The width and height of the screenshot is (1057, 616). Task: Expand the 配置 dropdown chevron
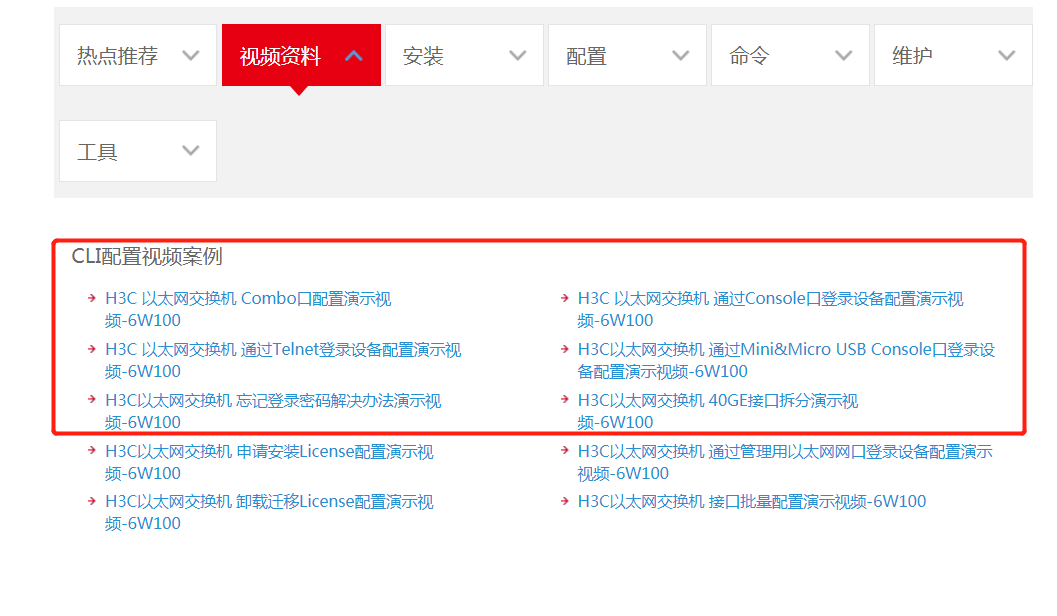pyautogui.click(x=681, y=56)
